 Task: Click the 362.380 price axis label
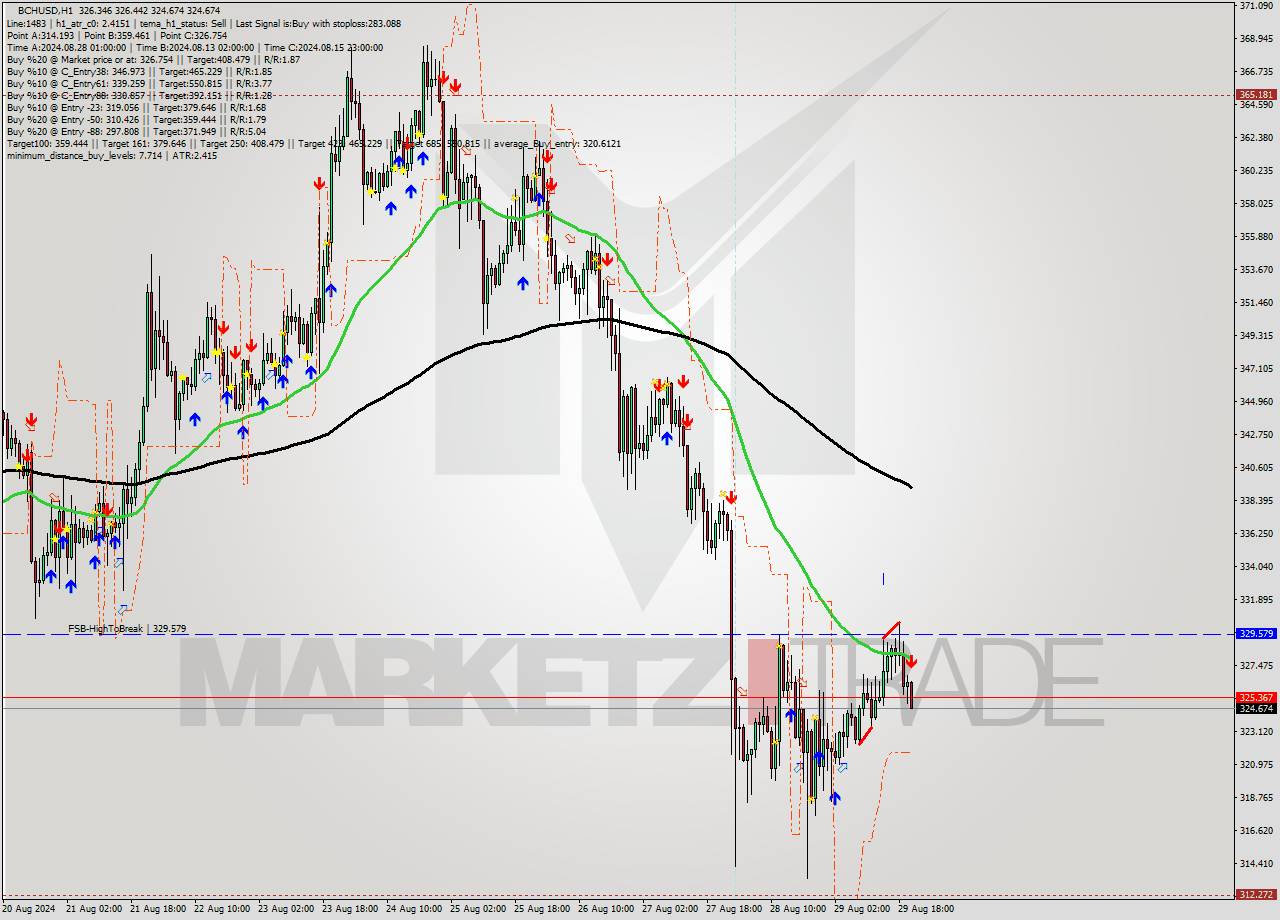[x=1255, y=138]
